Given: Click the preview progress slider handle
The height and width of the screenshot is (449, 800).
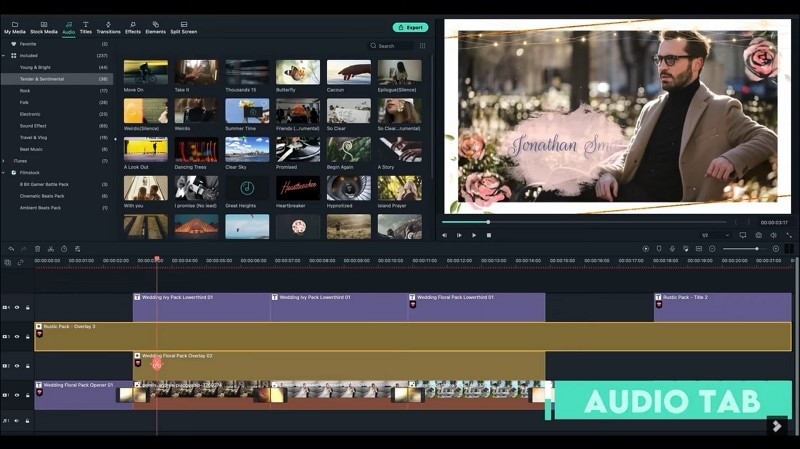Looking at the screenshot, I should [x=488, y=222].
